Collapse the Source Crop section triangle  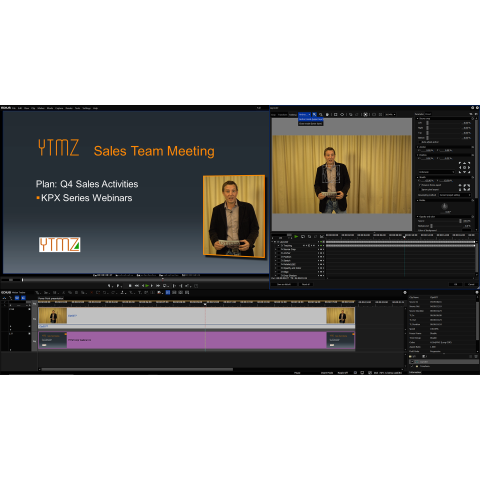point(417,118)
